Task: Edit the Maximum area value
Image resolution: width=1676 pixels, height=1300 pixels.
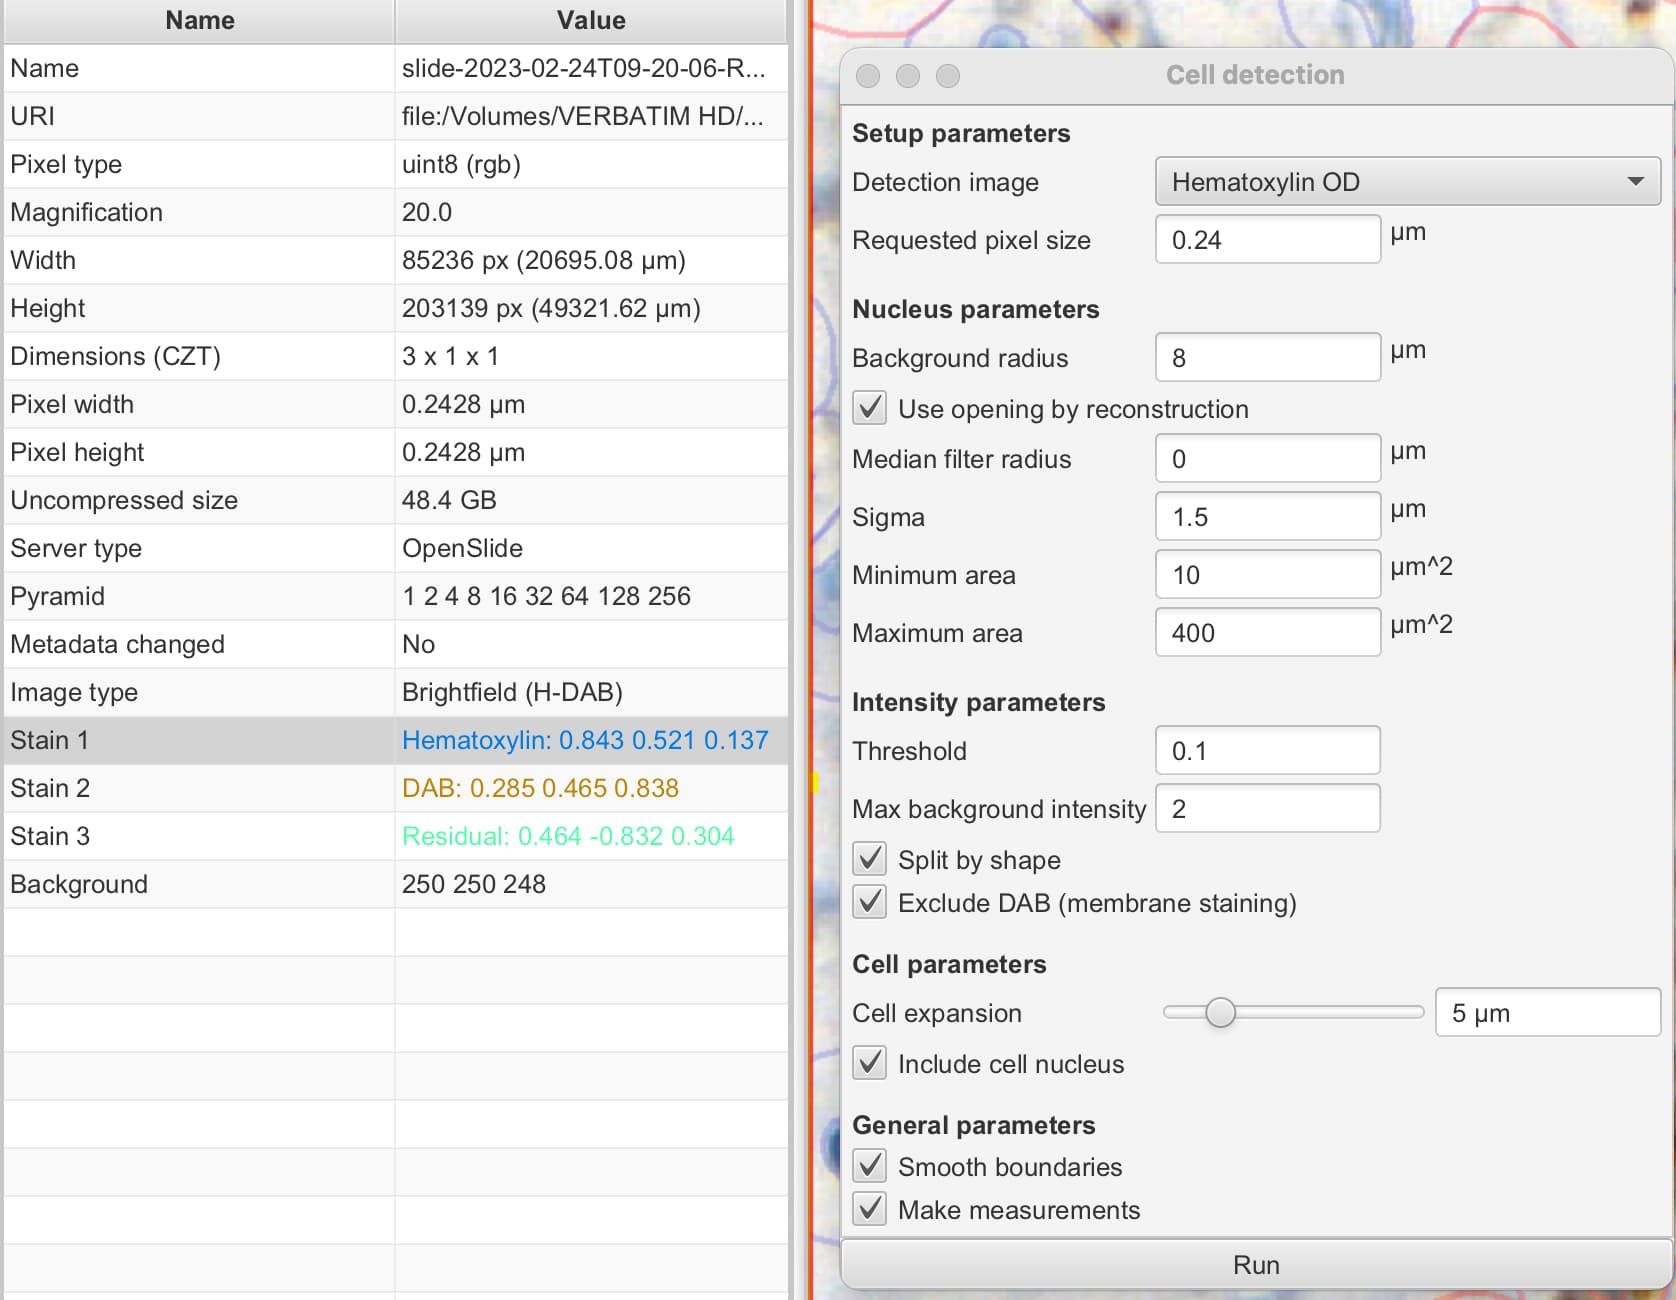Action: click(x=1267, y=632)
